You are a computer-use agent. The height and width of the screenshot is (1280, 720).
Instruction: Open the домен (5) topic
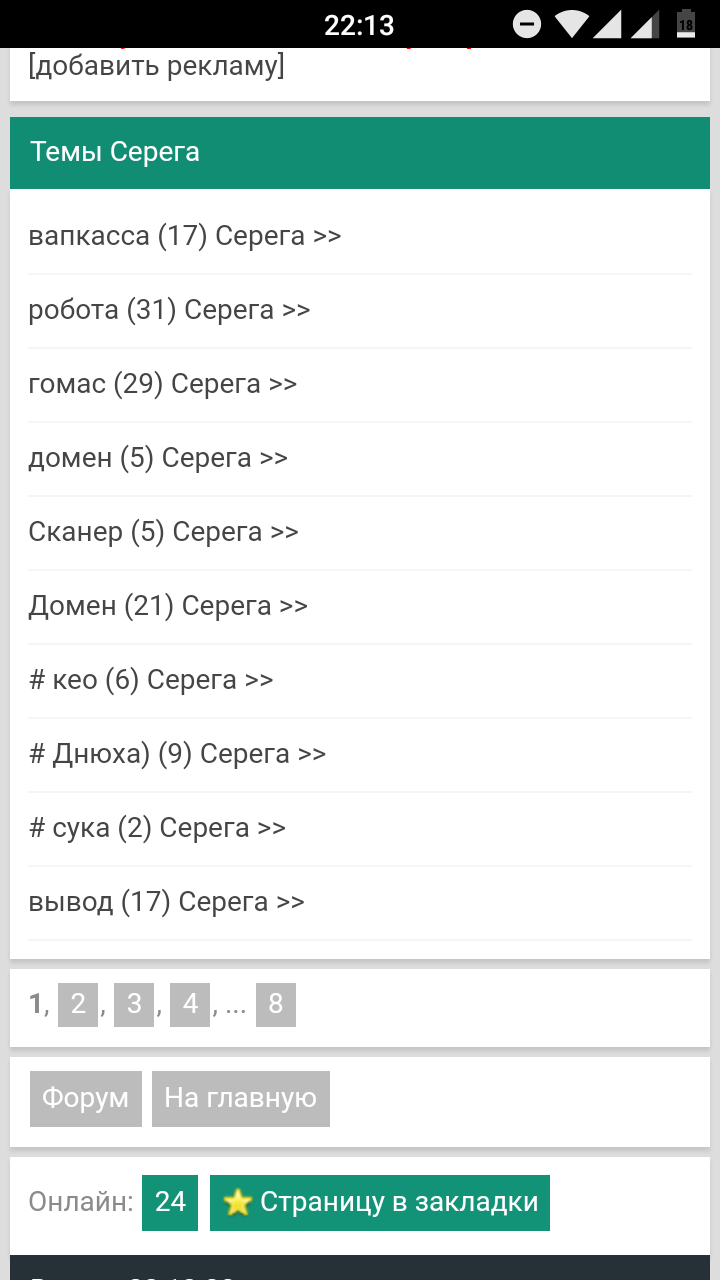pyautogui.click(x=360, y=459)
